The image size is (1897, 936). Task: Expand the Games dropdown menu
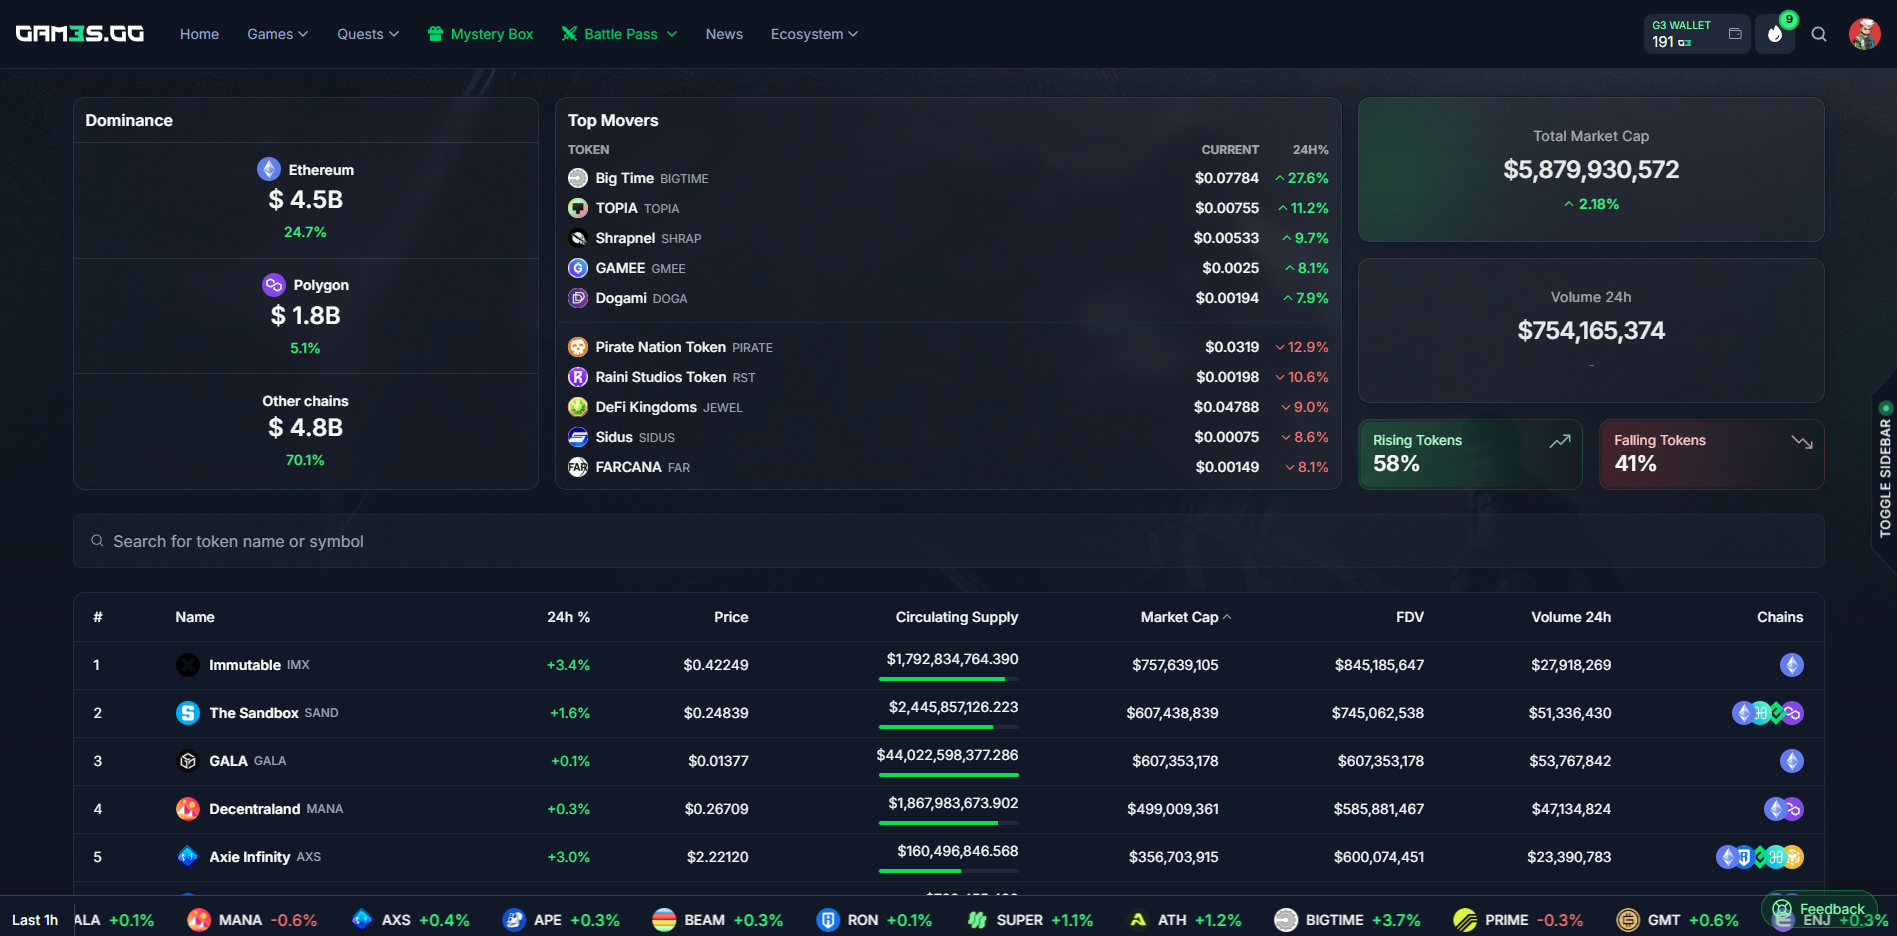tap(278, 34)
